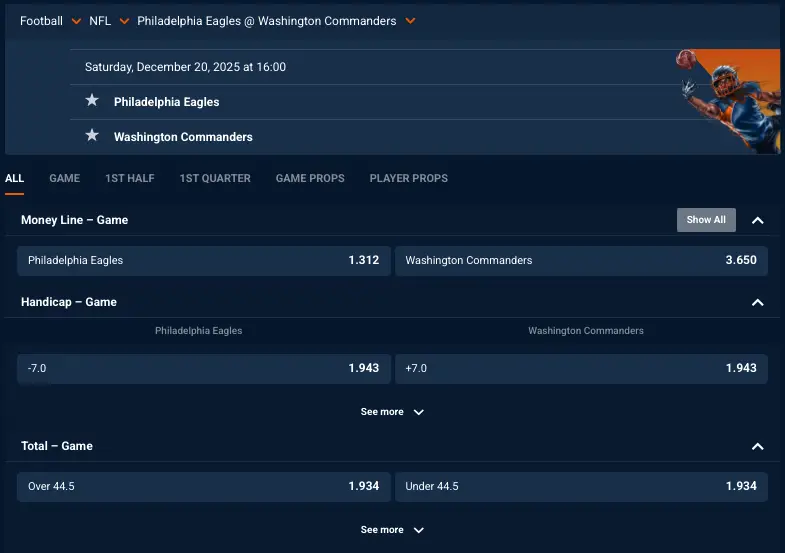Star the Washington Commanders team as favorite

click(x=93, y=136)
